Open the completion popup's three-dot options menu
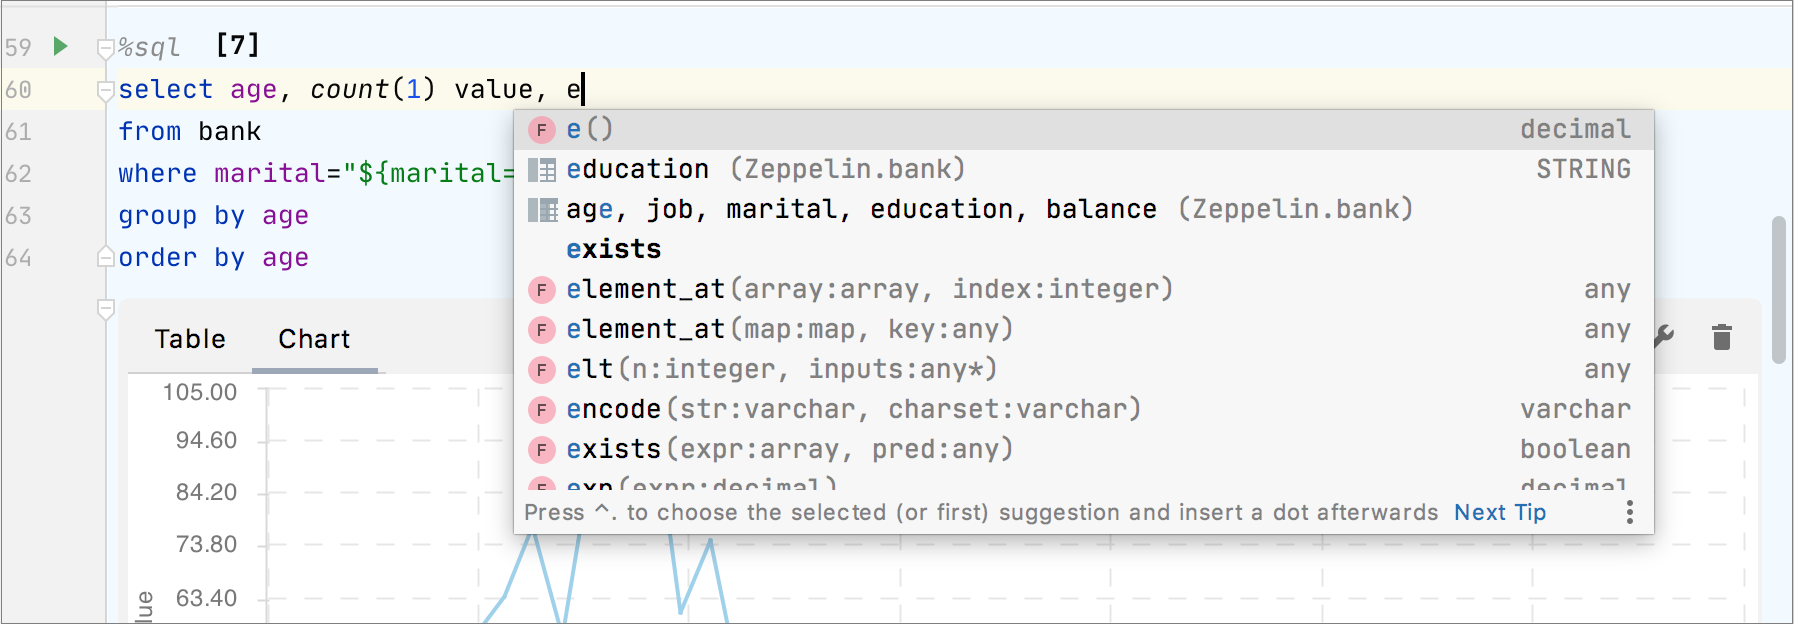This screenshot has width=1794, height=624. pos(1629,512)
